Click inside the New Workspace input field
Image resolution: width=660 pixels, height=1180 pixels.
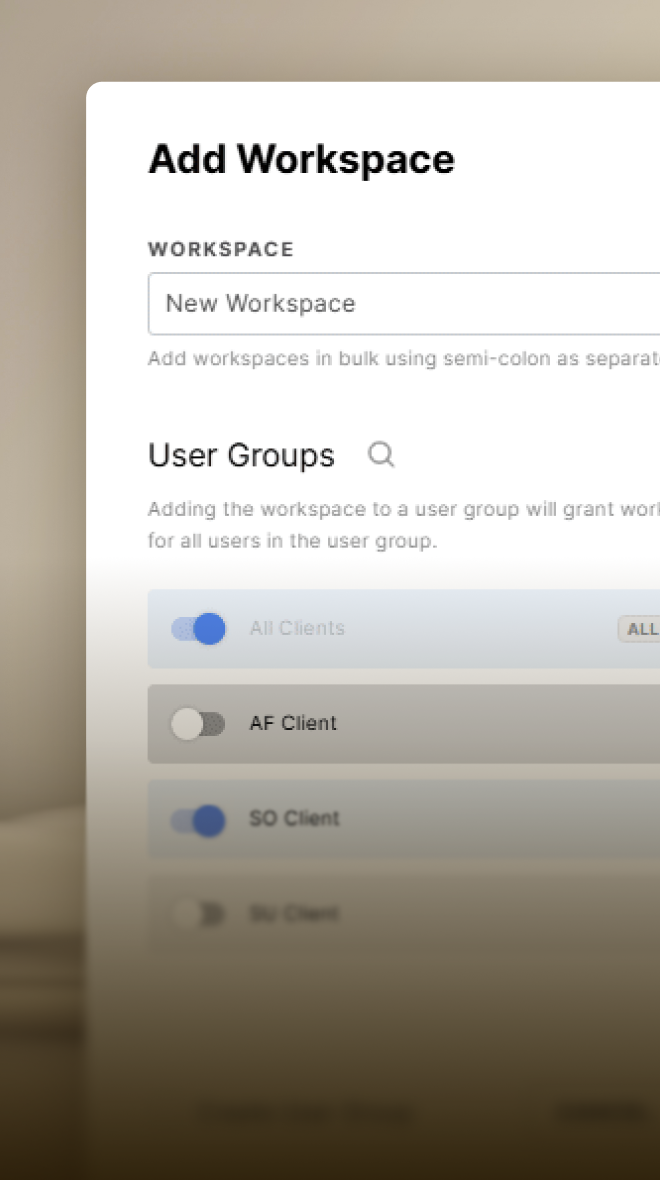(400, 304)
